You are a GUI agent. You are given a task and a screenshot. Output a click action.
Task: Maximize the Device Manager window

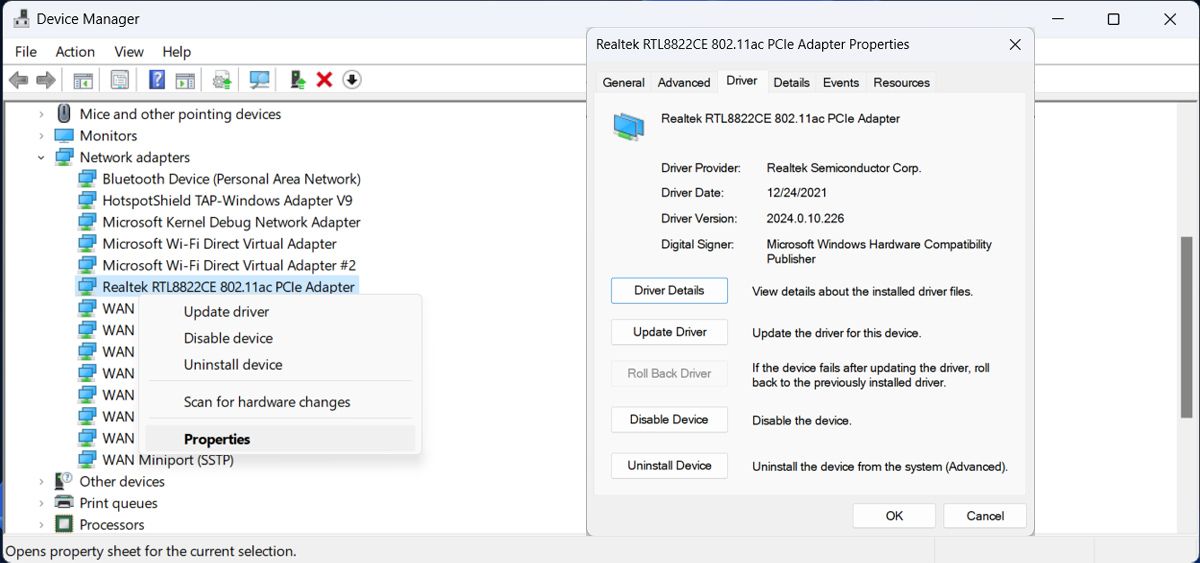1113,19
